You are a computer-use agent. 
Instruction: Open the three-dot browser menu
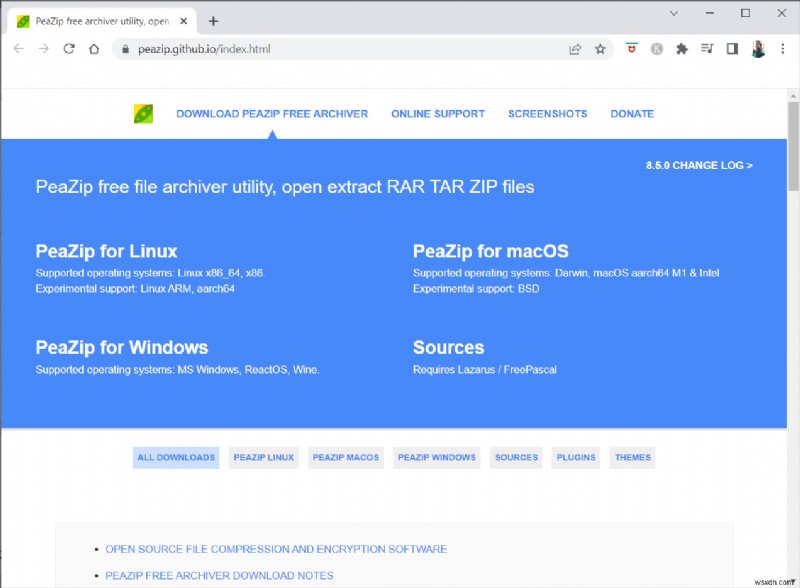coord(783,48)
